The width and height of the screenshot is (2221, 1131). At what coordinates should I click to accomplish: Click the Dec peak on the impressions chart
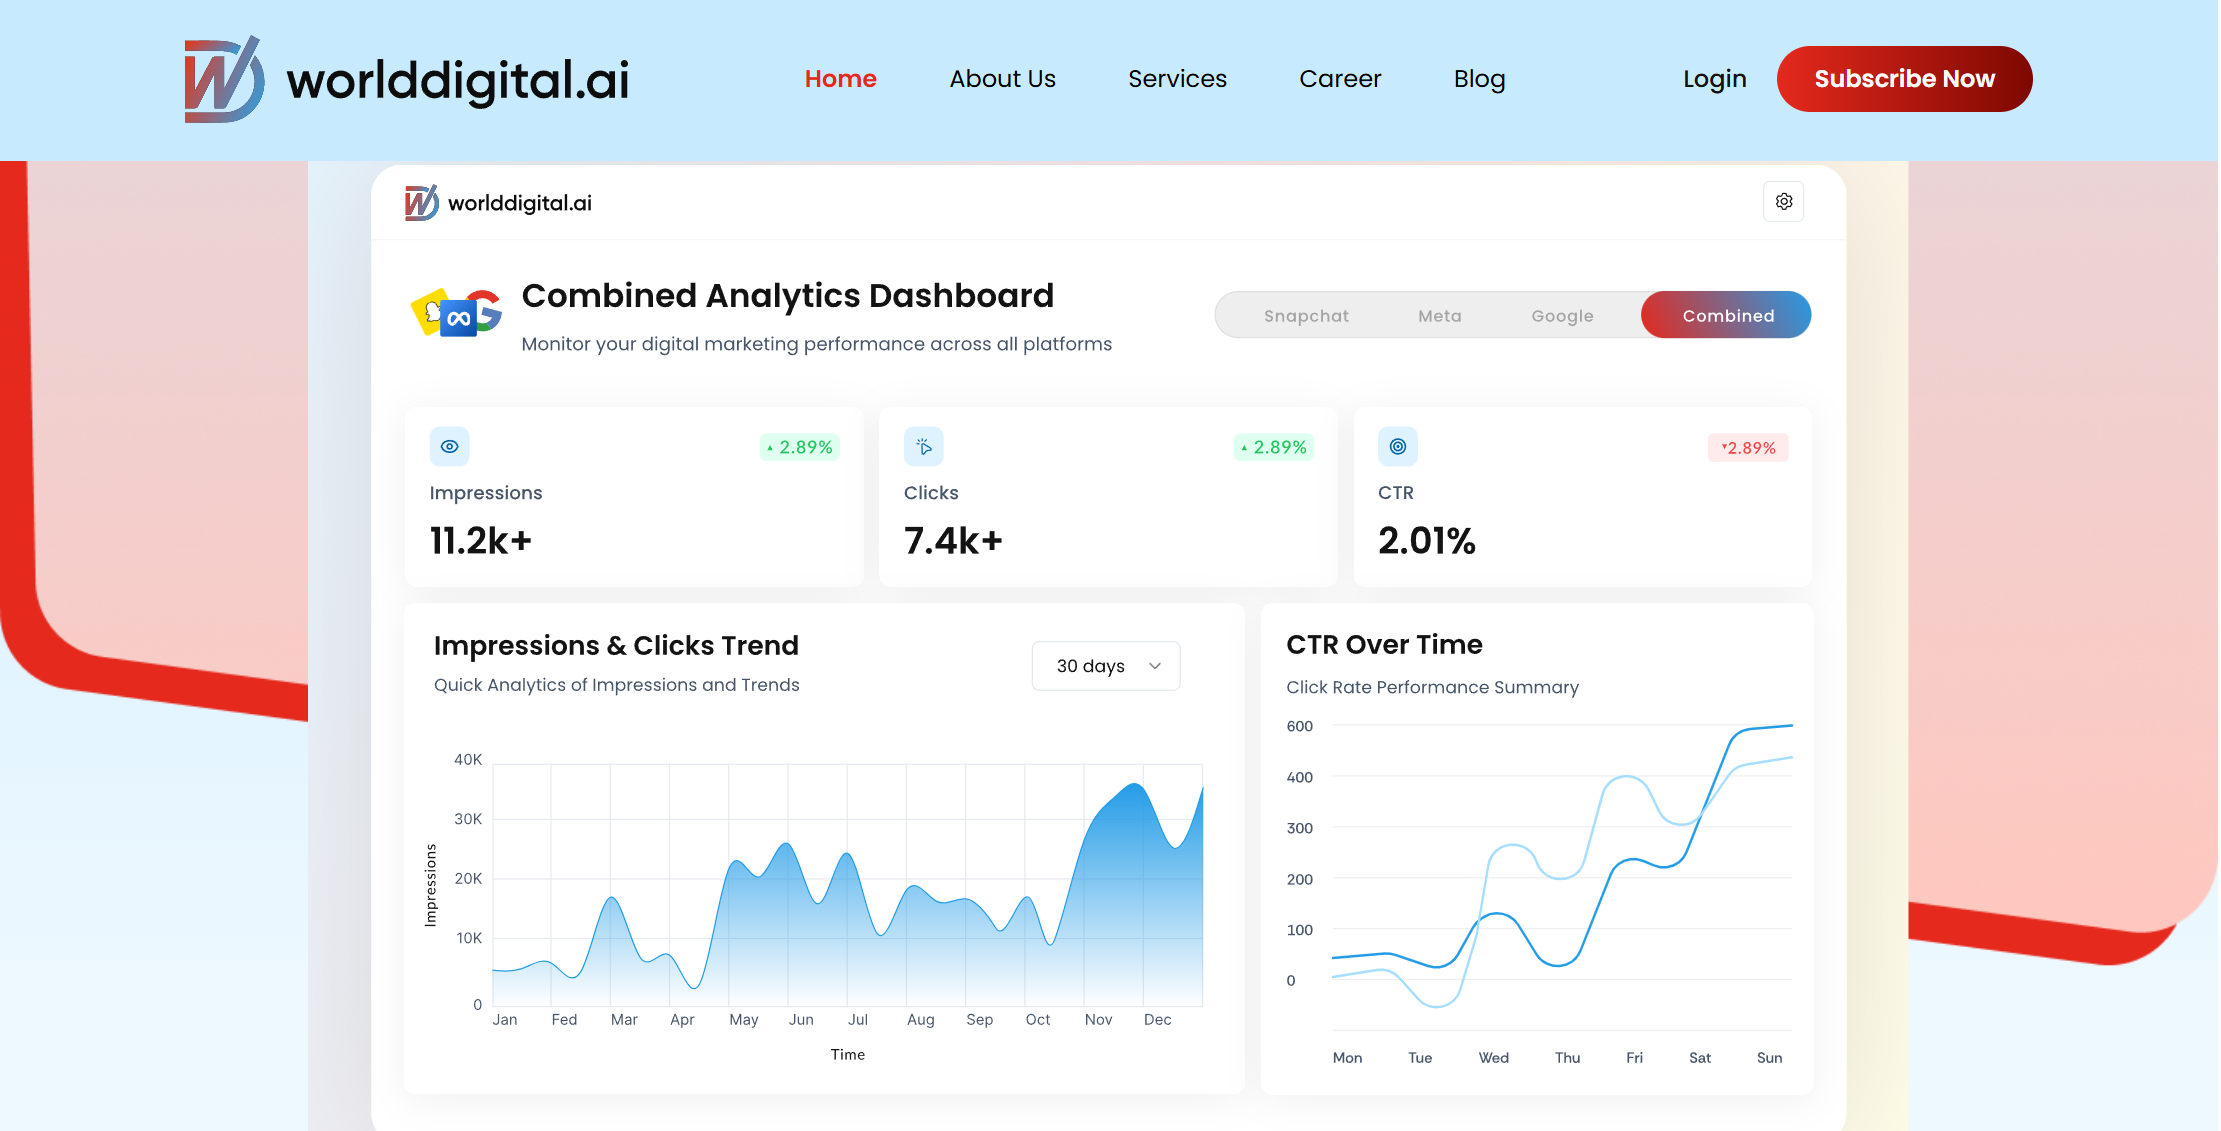[x=1135, y=786]
